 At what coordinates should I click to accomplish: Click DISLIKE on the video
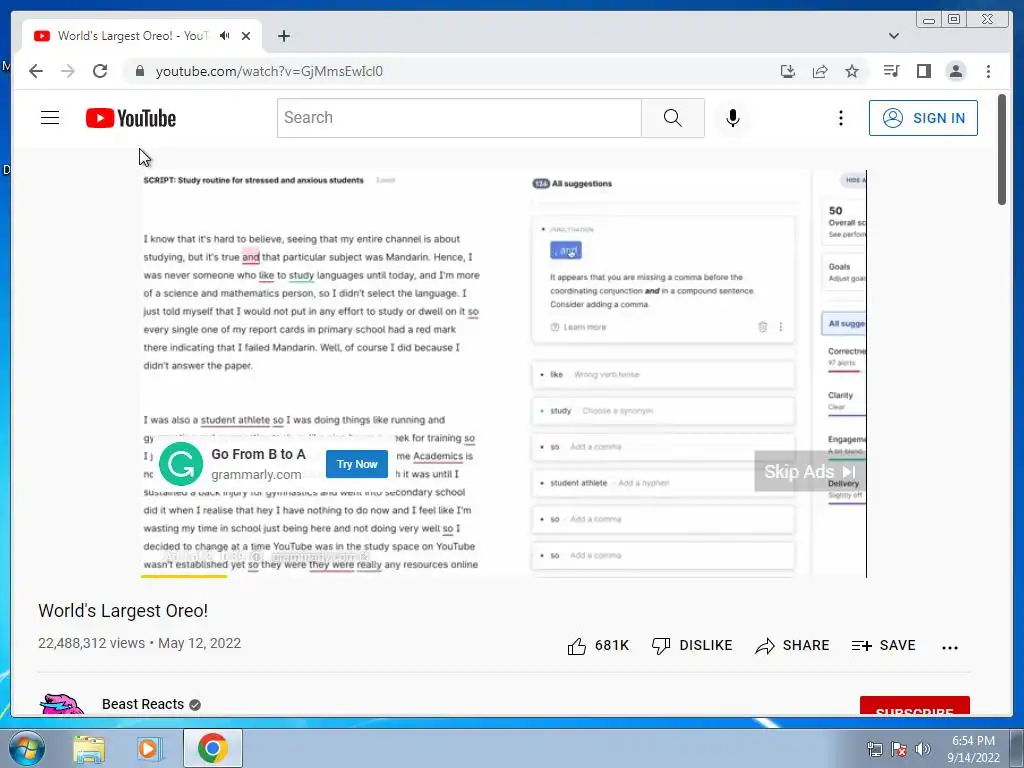(x=692, y=646)
